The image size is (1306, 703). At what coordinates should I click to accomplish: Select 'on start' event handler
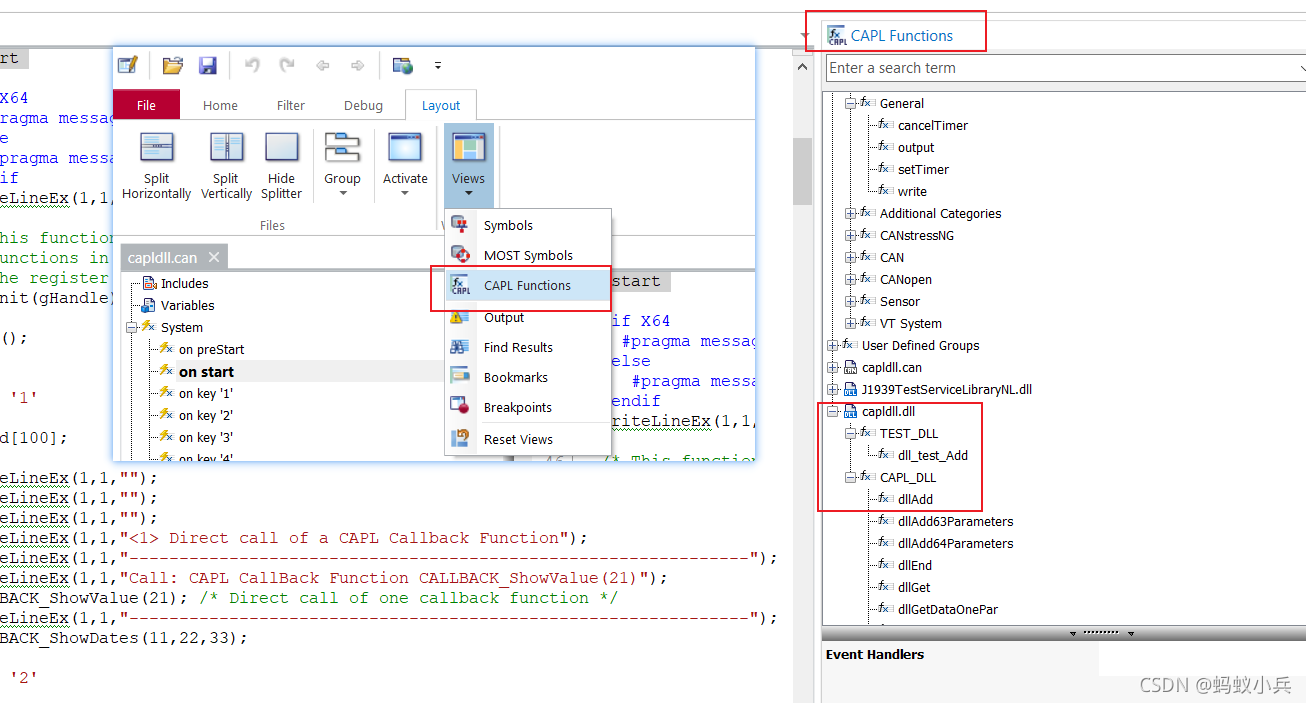tap(206, 371)
